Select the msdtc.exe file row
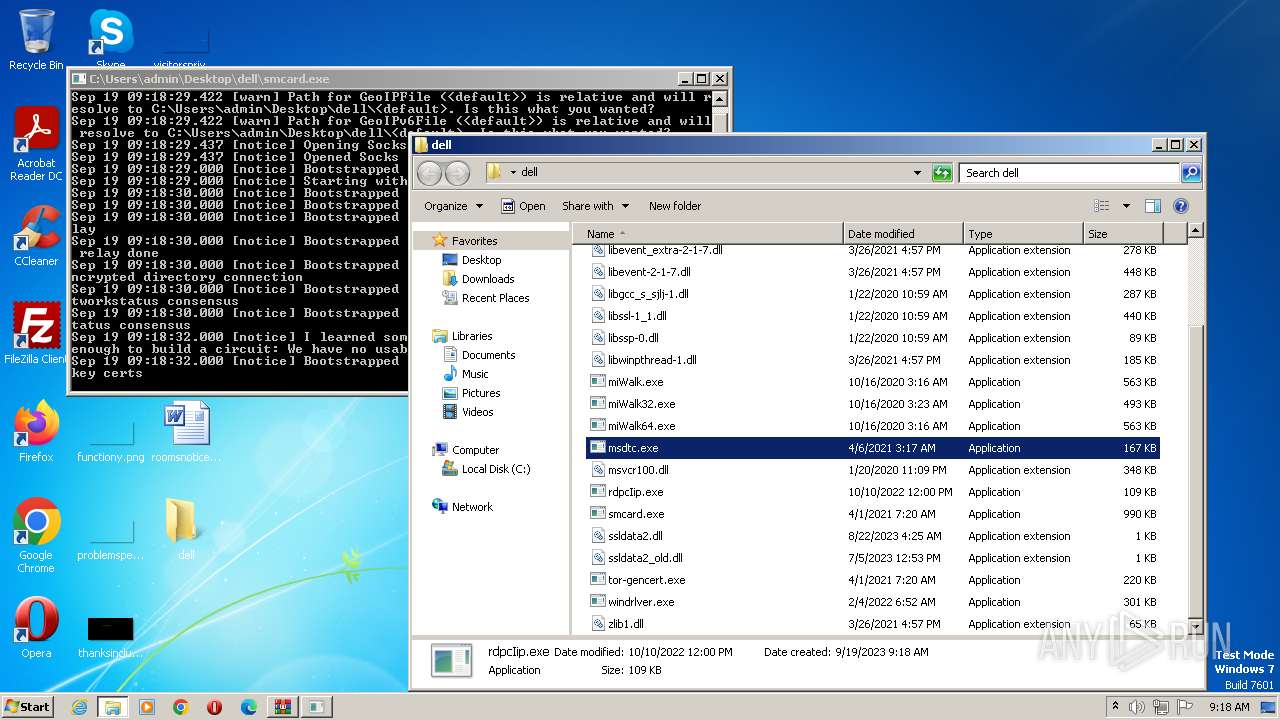The image size is (1280, 720). 872,448
